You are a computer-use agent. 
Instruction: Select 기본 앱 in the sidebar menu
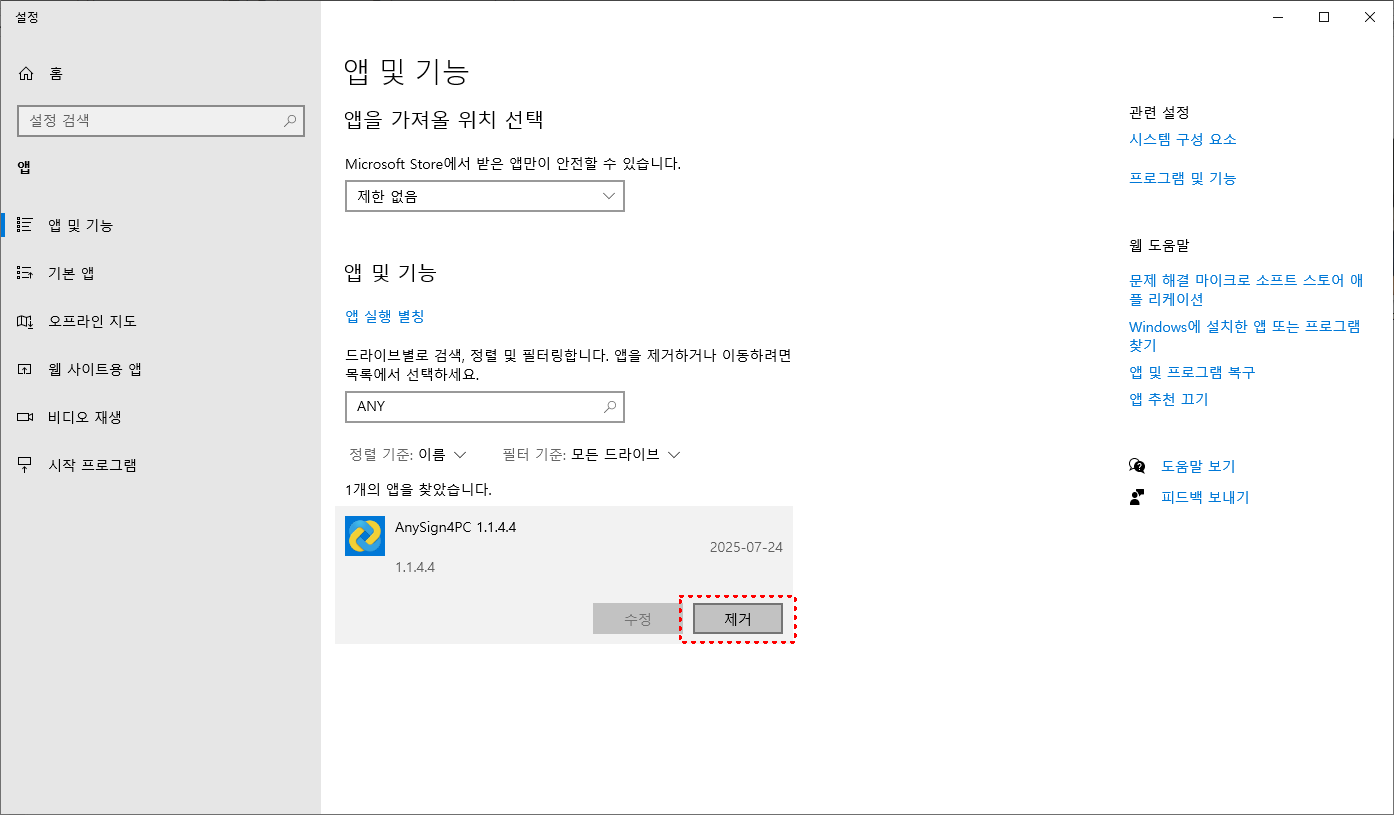[x=26, y=272]
